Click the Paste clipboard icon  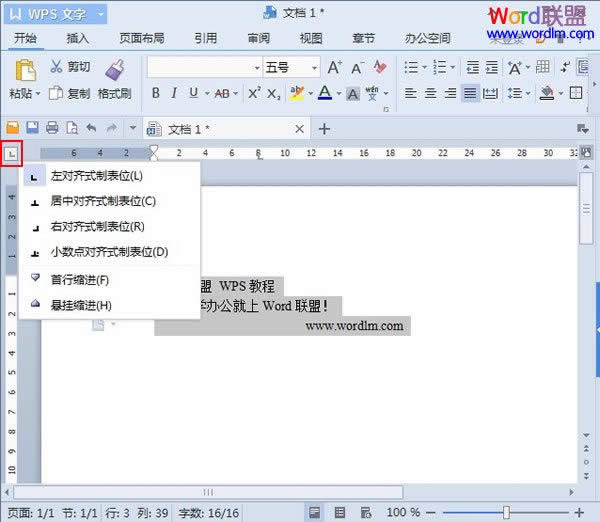[25, 70]
